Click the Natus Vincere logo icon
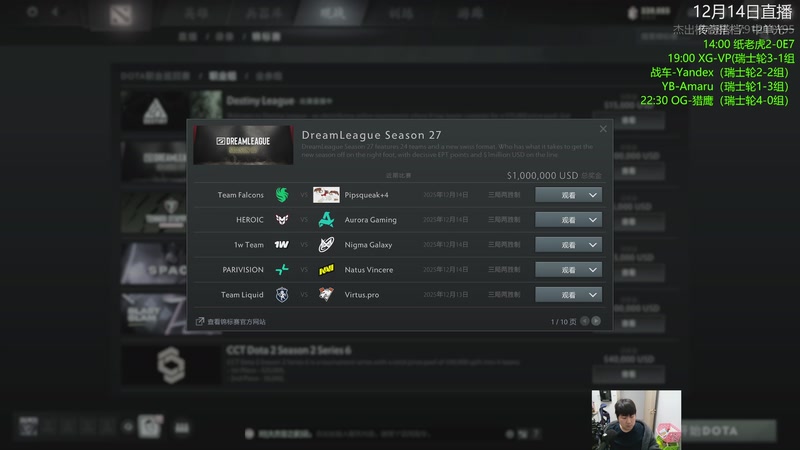The width and height of the screenshot is (800, 450). pyautogui.click(x=326, y=269)
